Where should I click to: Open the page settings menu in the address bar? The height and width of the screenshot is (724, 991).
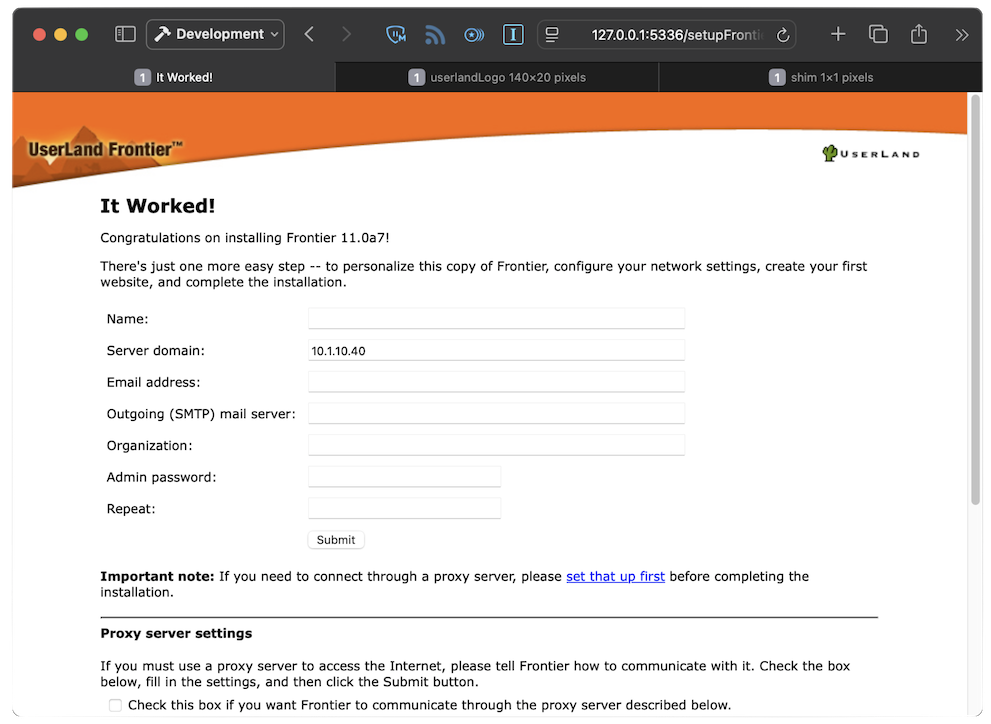(552, 34)
